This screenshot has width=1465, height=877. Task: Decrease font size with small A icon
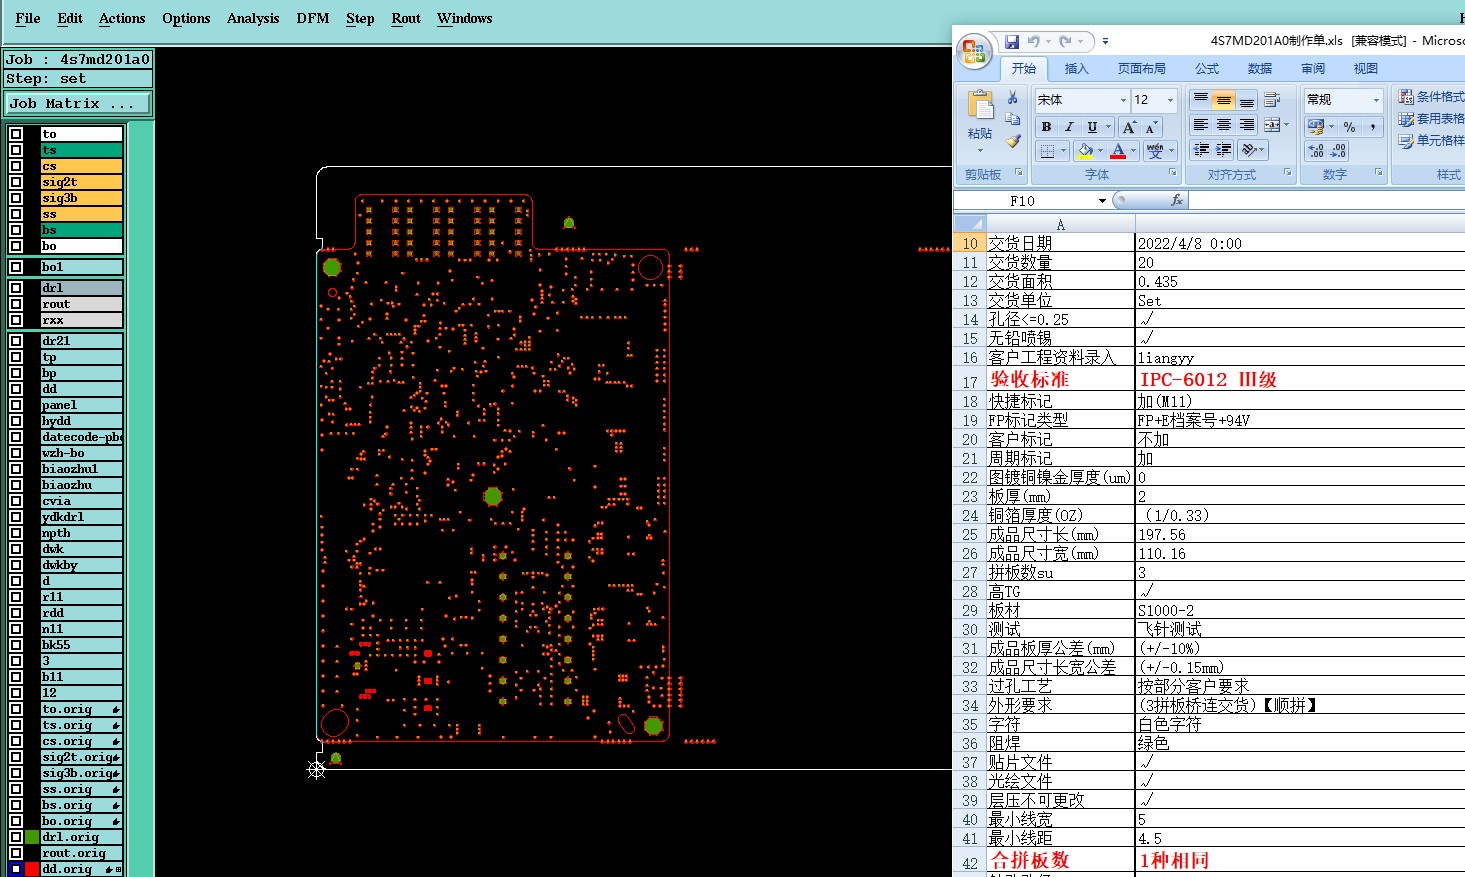[x=1151, y=127]
